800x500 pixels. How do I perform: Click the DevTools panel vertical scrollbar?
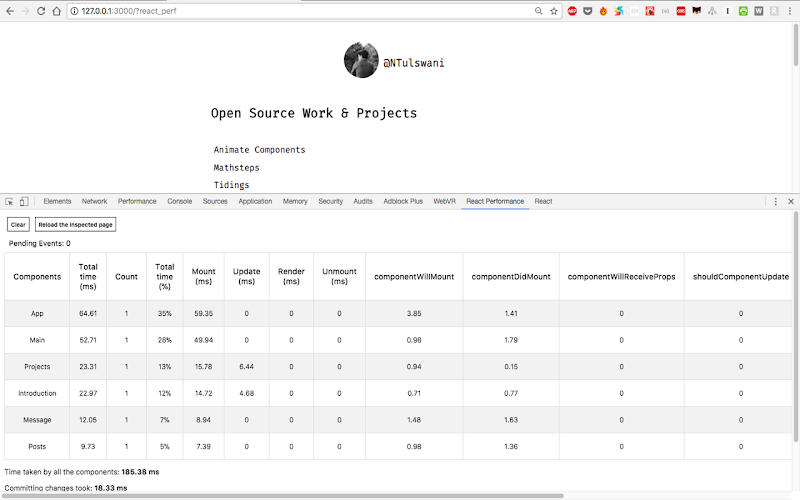point(796,328)
